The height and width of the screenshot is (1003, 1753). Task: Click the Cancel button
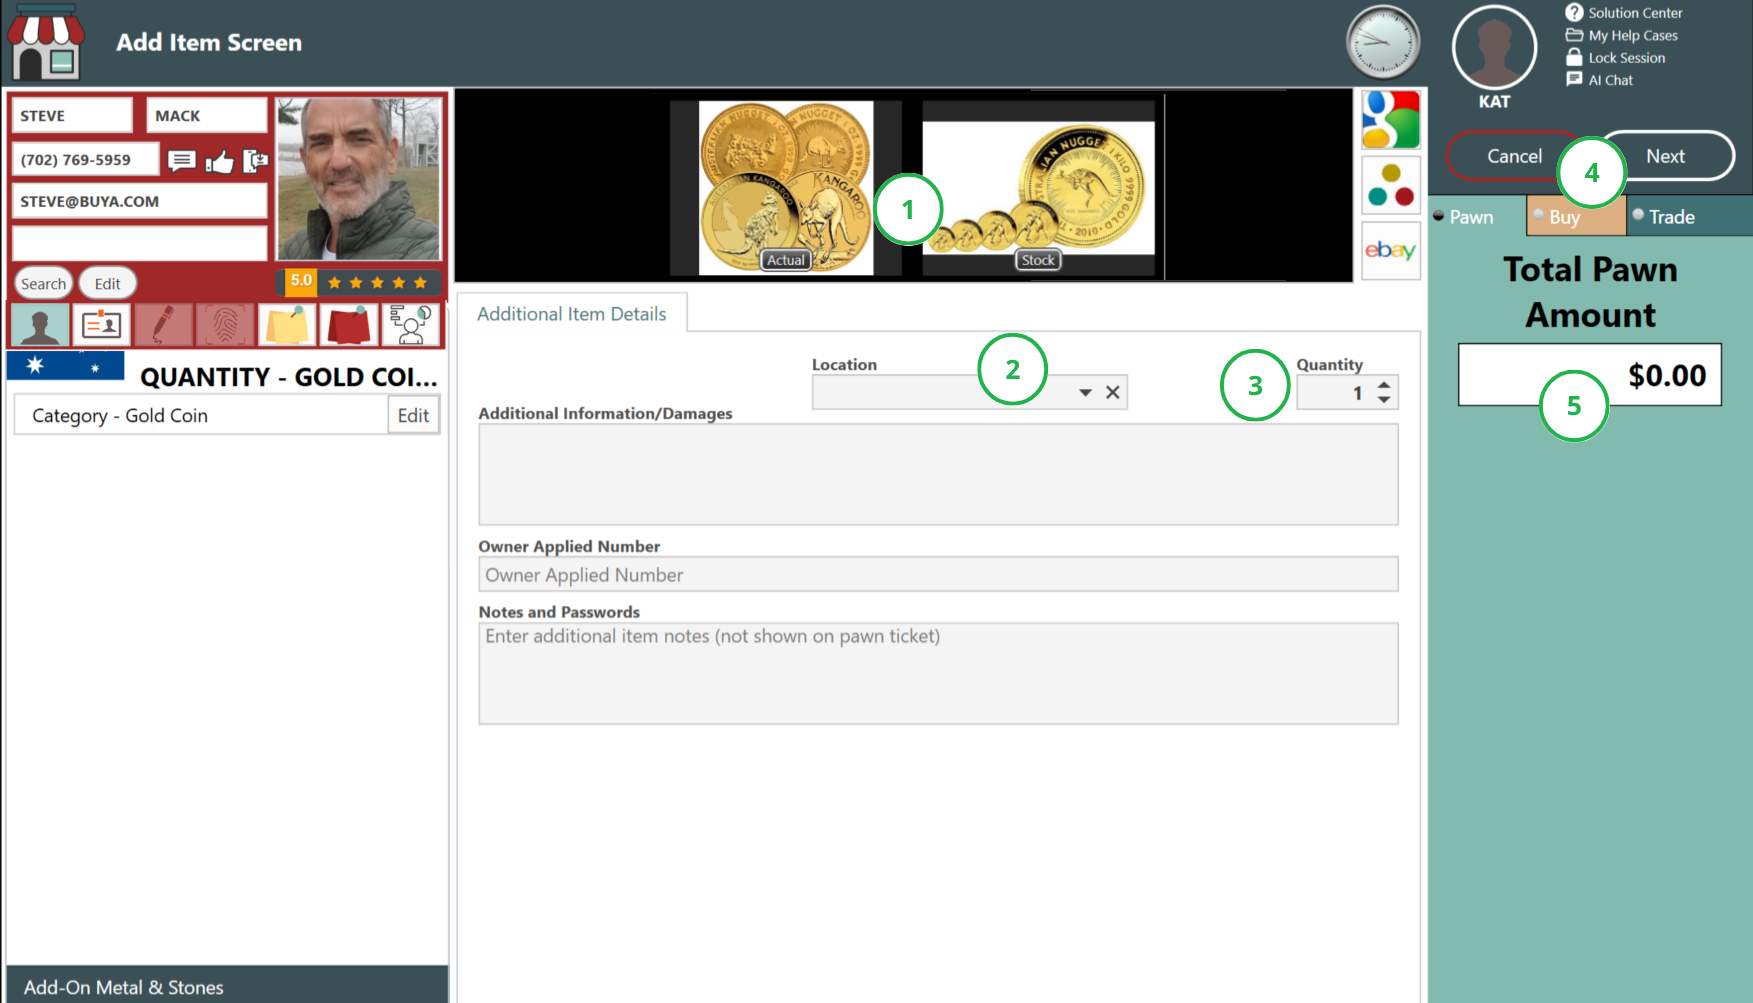[x=1514, y=156]
